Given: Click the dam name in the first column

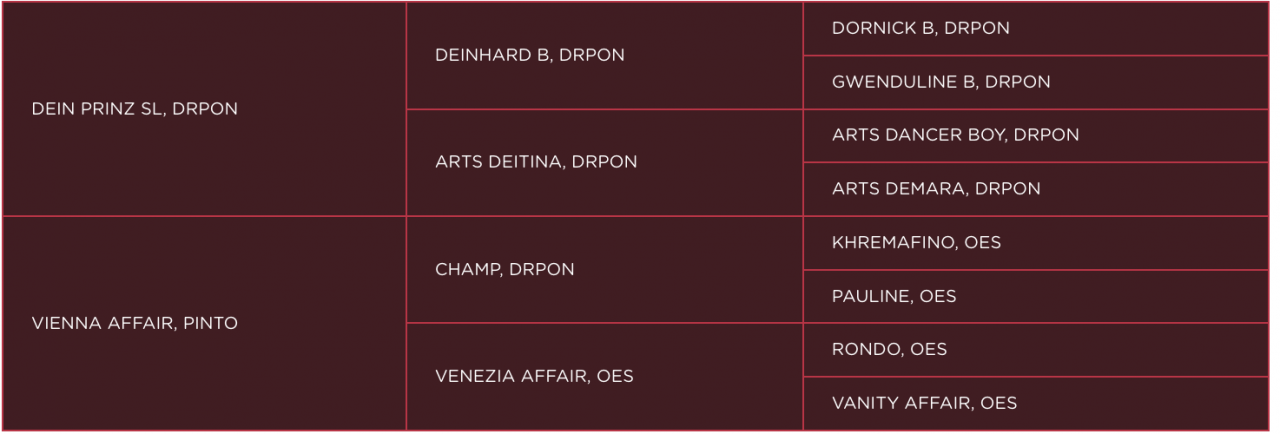Looking at the screenshot, I should click(137, 323).
